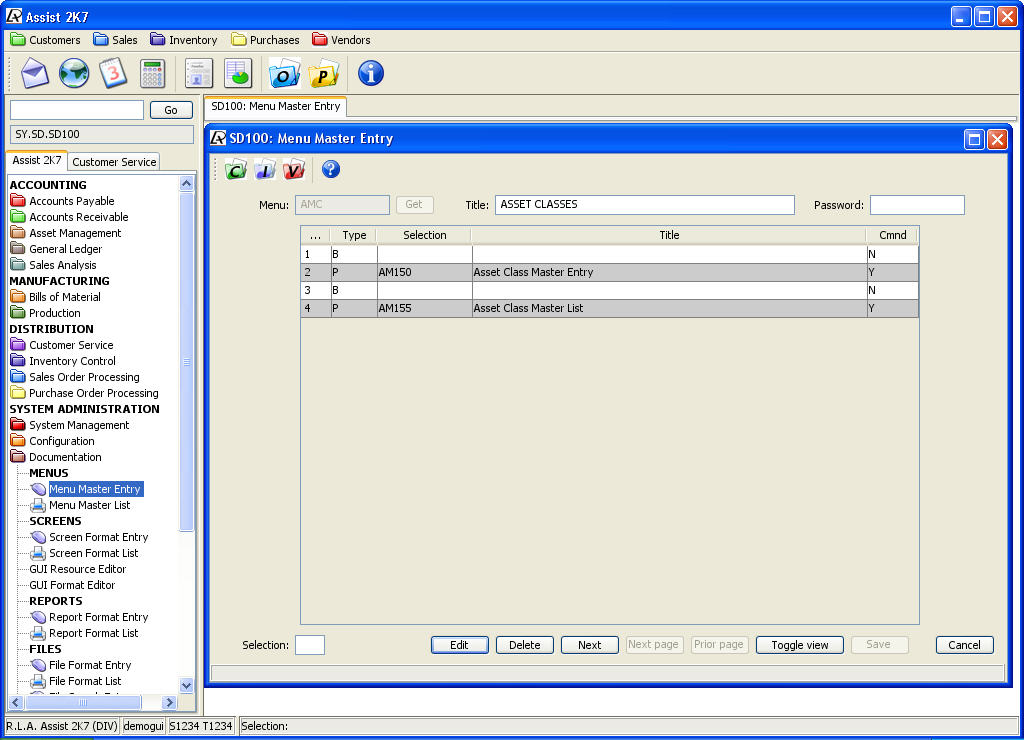Open Production folder
The width and height of the screenshot is (1024, 740).
pyautogui.click(x=54, y=313)
